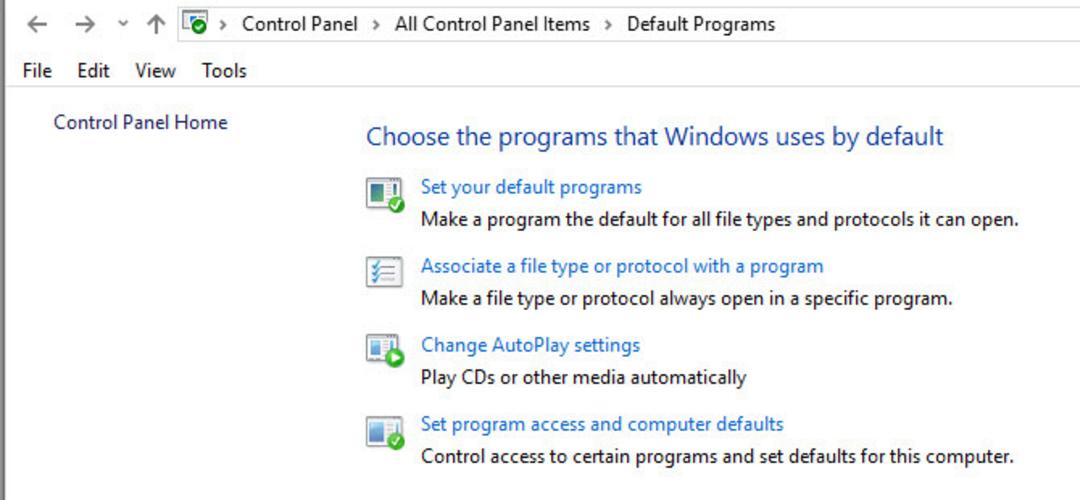Expand the chevron before Control Panel breadcrumb

coord(222,25)
